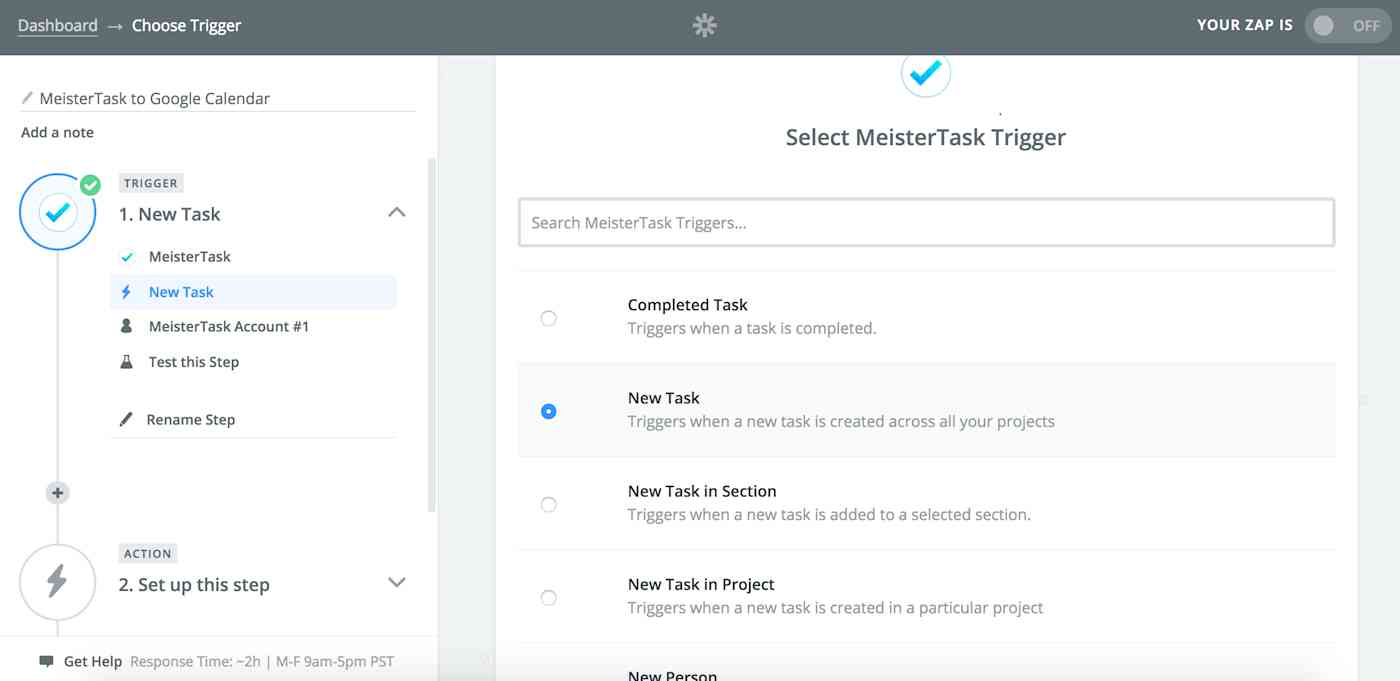The width and height of the screenshot is (1400, 681).
Task: Select the New Task in Project trigger
Action: tap(548, 597)
